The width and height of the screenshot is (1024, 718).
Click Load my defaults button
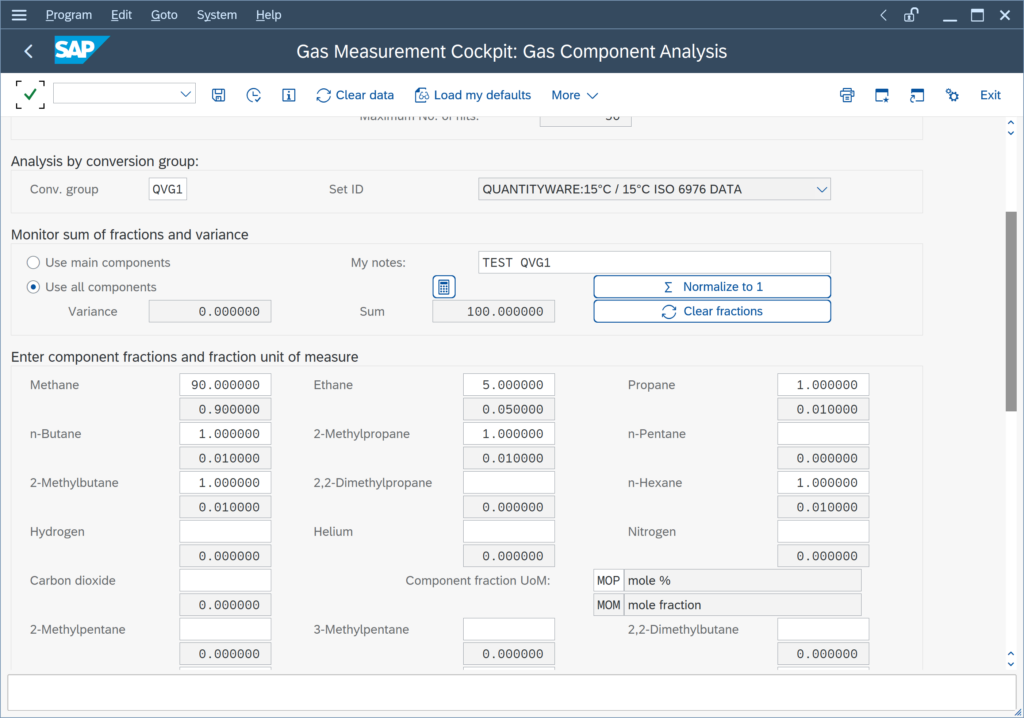473,95
